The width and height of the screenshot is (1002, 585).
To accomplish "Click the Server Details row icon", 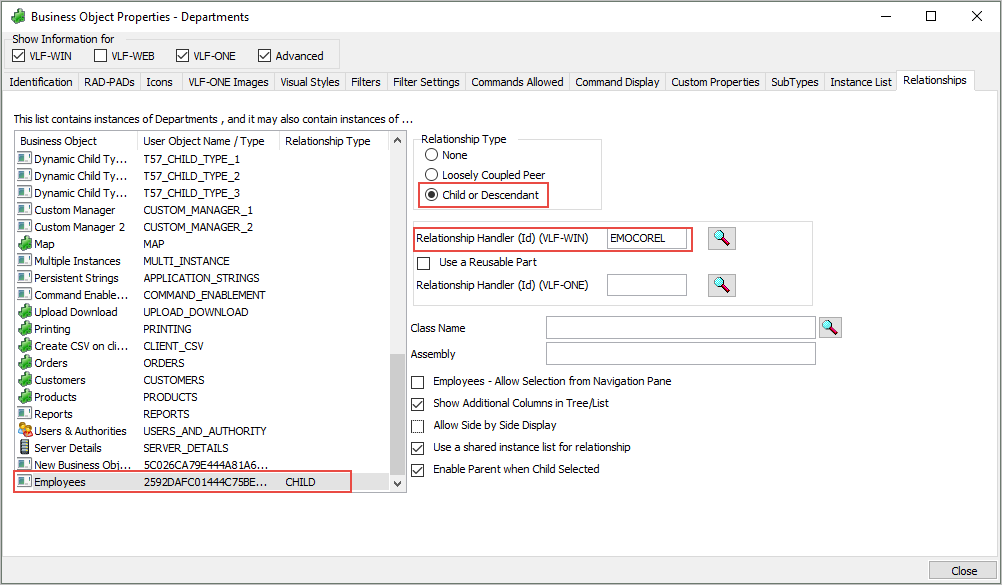I will 25,448.
